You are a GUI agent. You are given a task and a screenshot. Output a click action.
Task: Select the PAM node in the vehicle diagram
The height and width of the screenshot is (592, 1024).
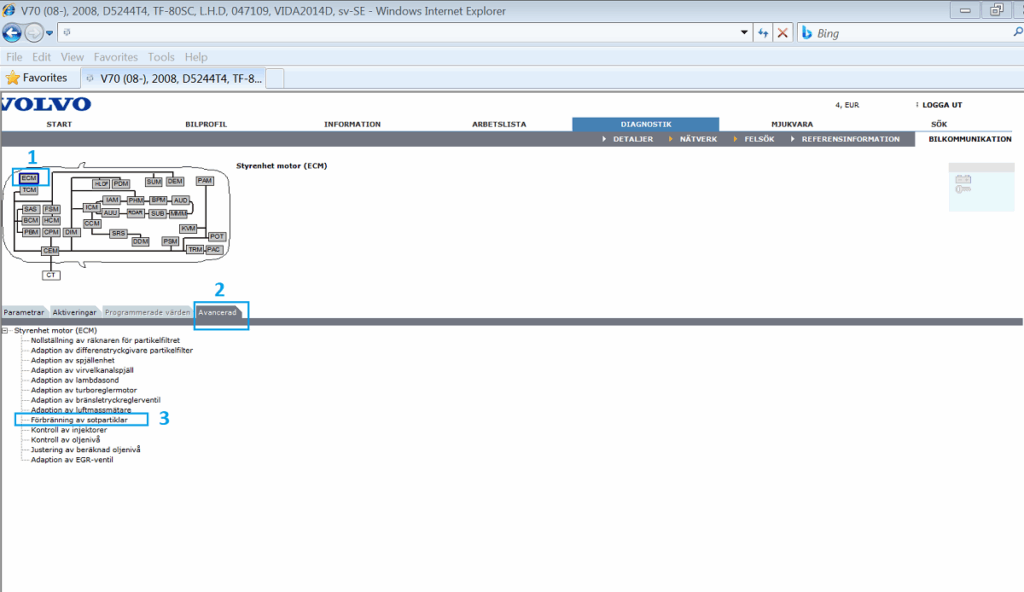[x=205, y=180]
